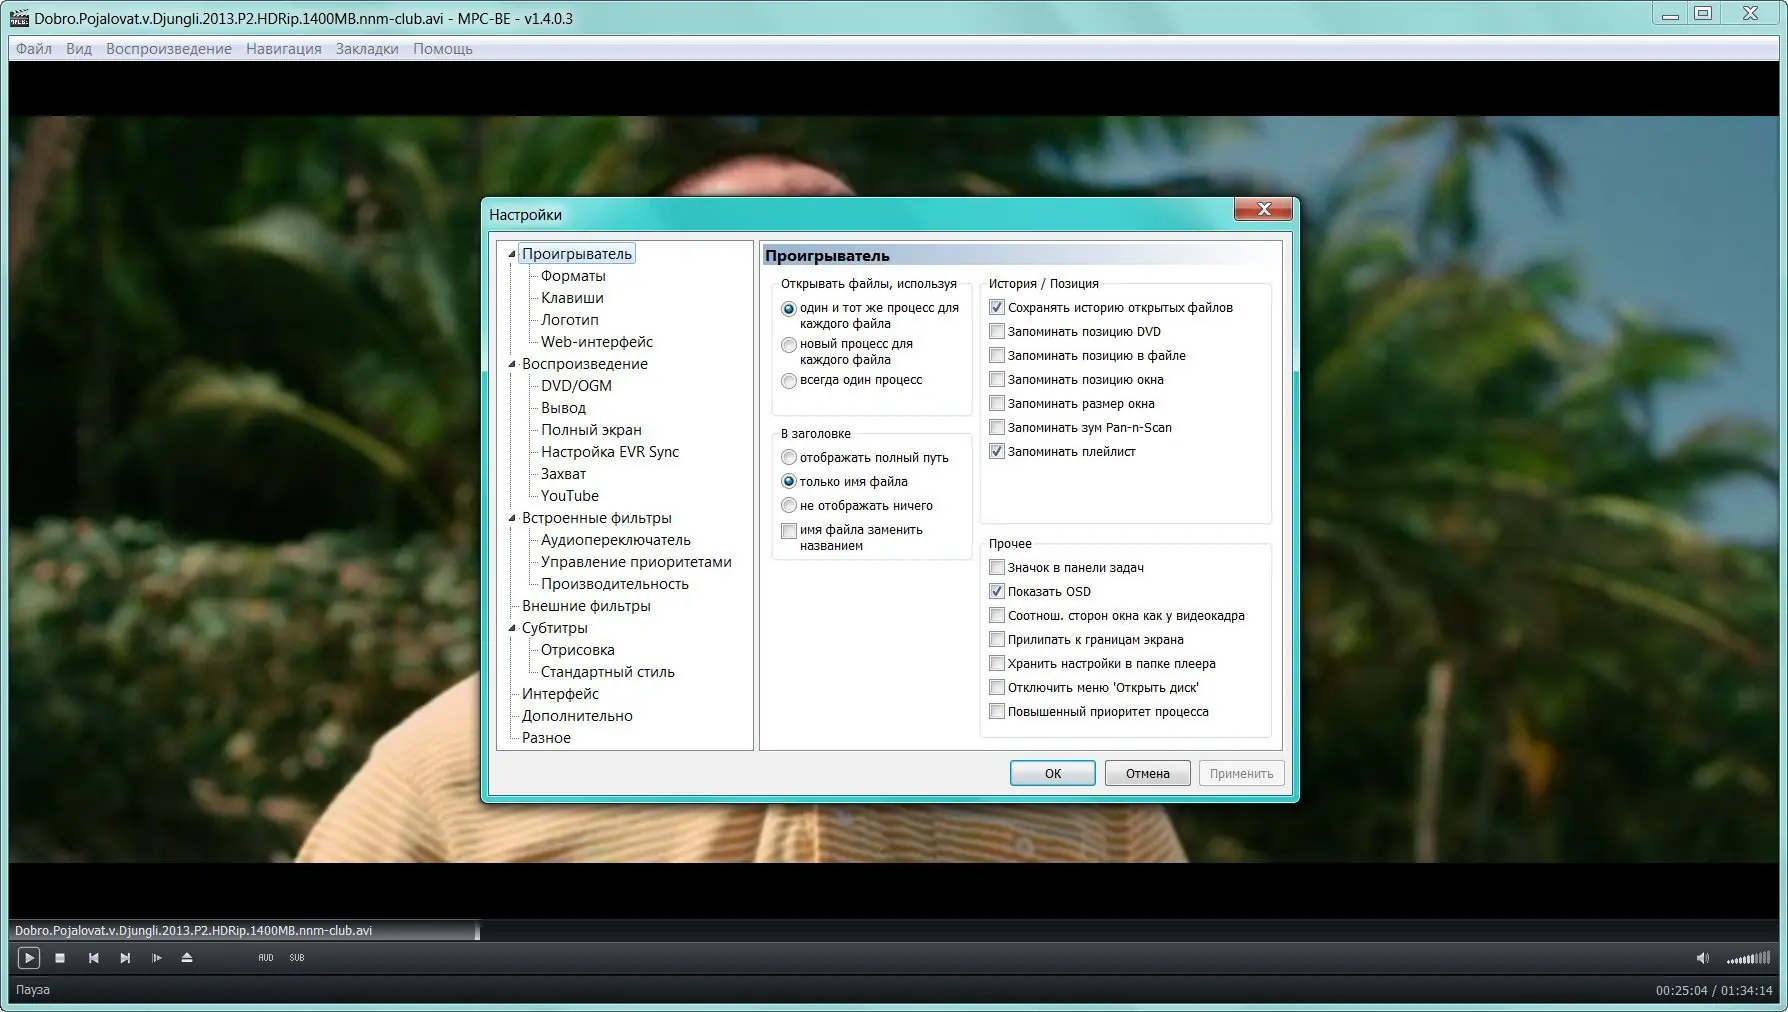Adjust the volume level slider
This screenshot has width=1788, height=1012.
tap(1748, 958)
